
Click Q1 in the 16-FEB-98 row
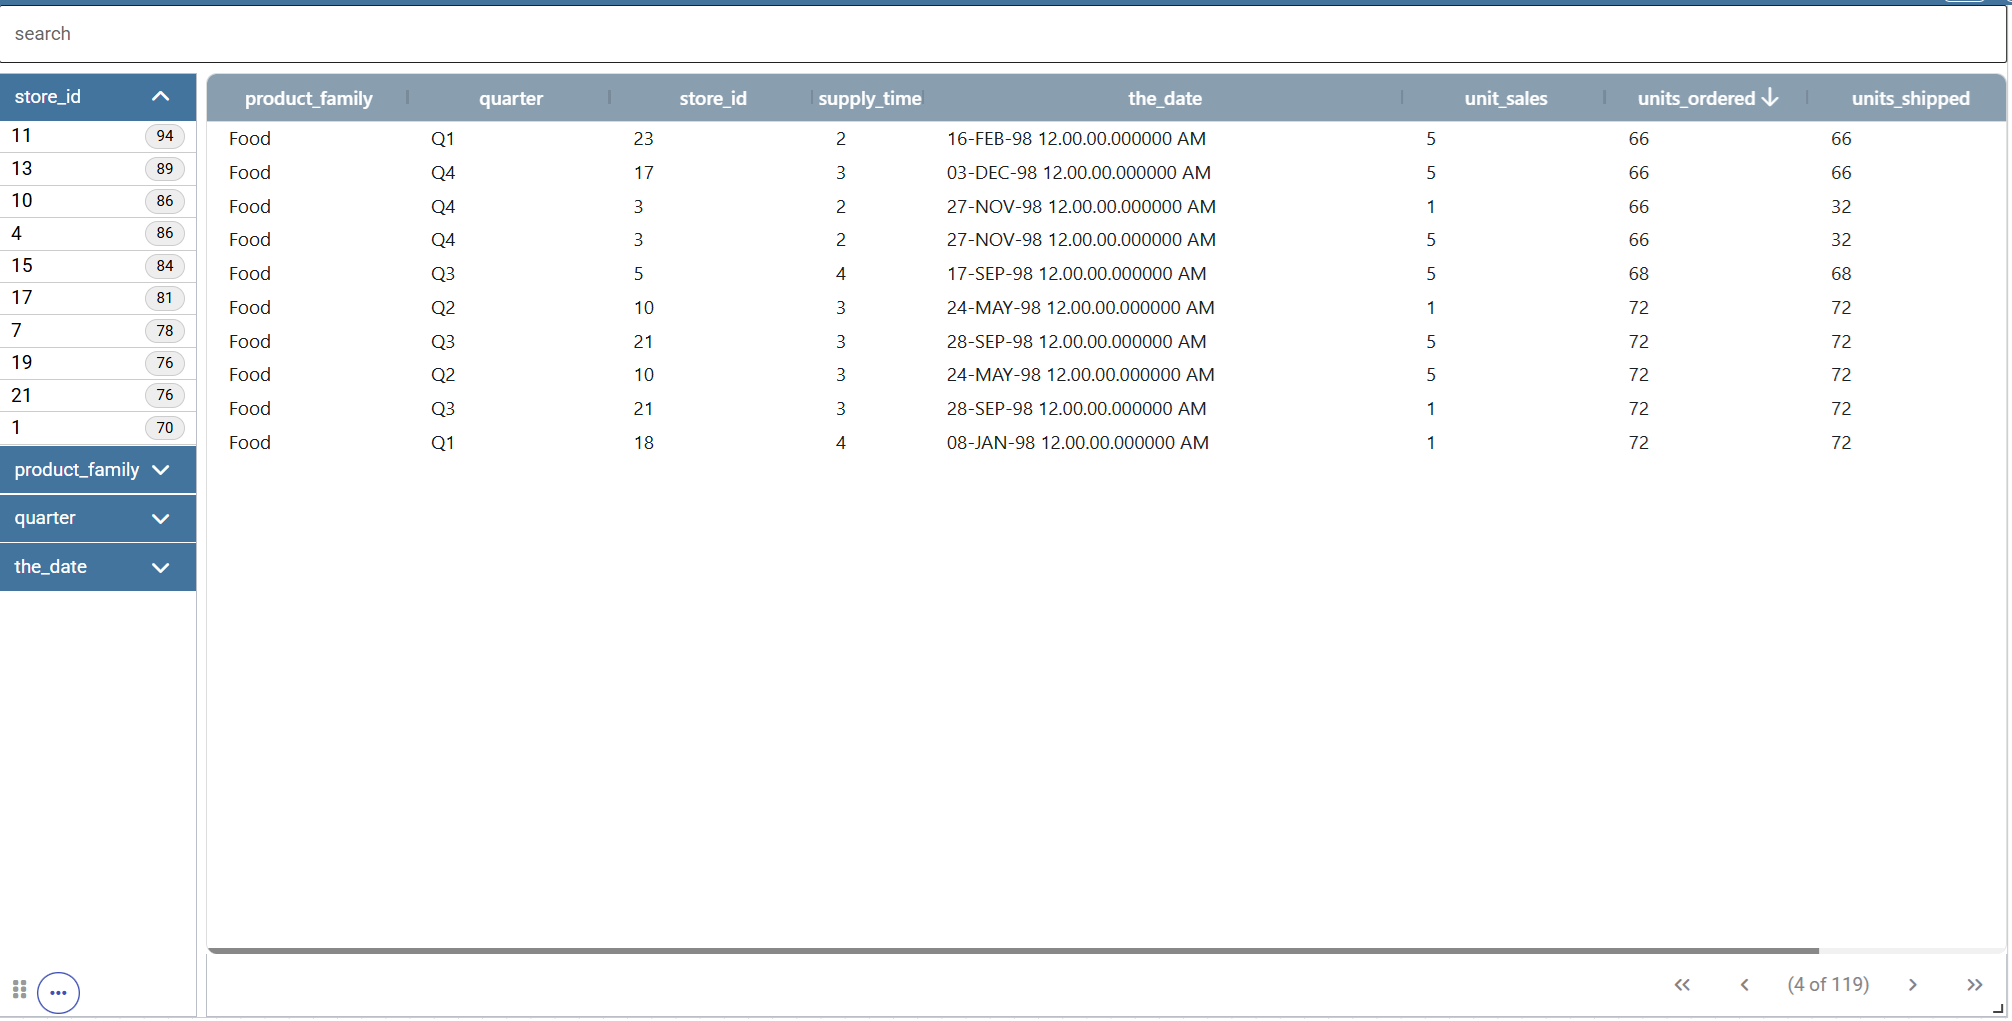(442, 139)
